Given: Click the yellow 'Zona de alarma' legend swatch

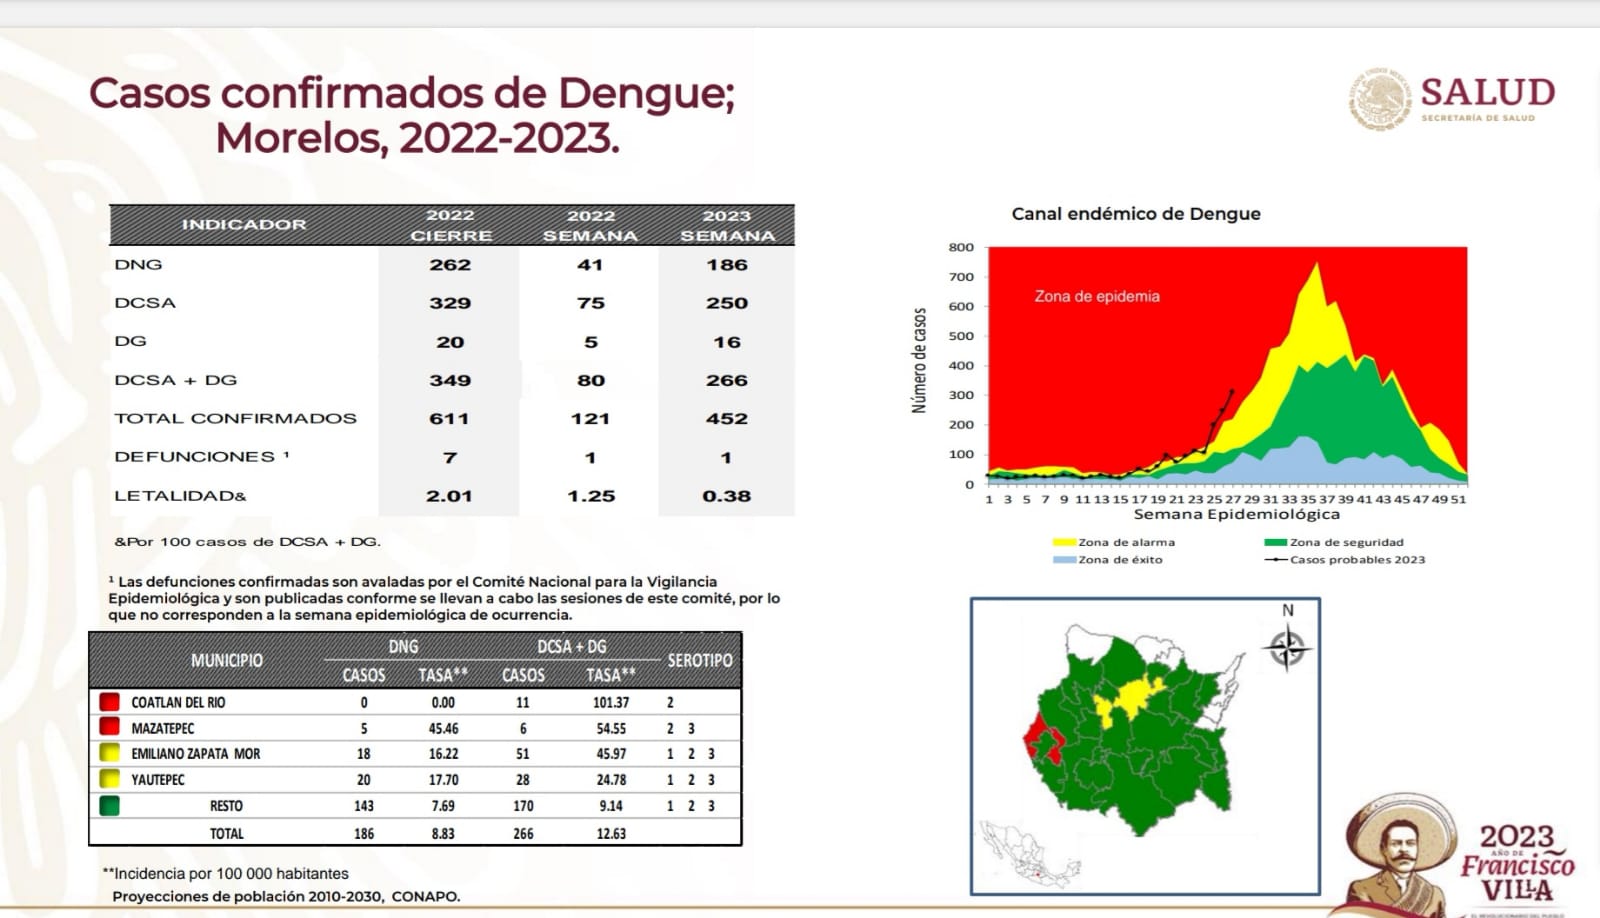Looking at the screenshot, I should point(1064,542).
